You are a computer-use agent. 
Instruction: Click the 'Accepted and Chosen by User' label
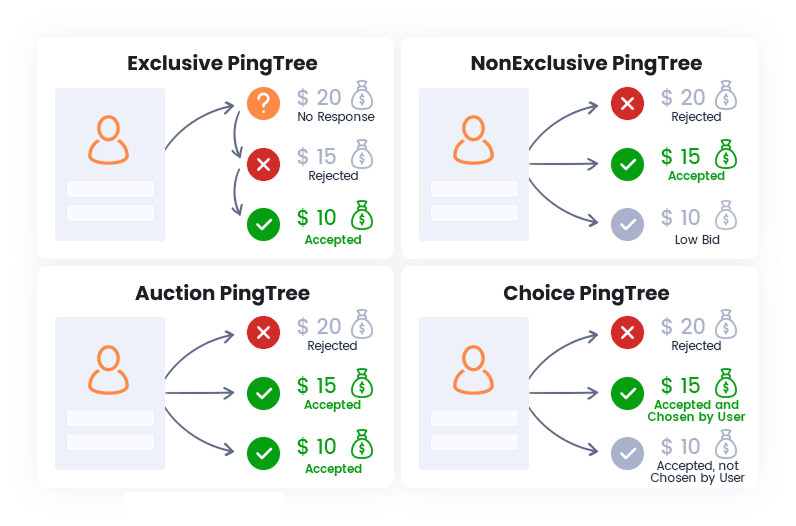pos(696,411)
